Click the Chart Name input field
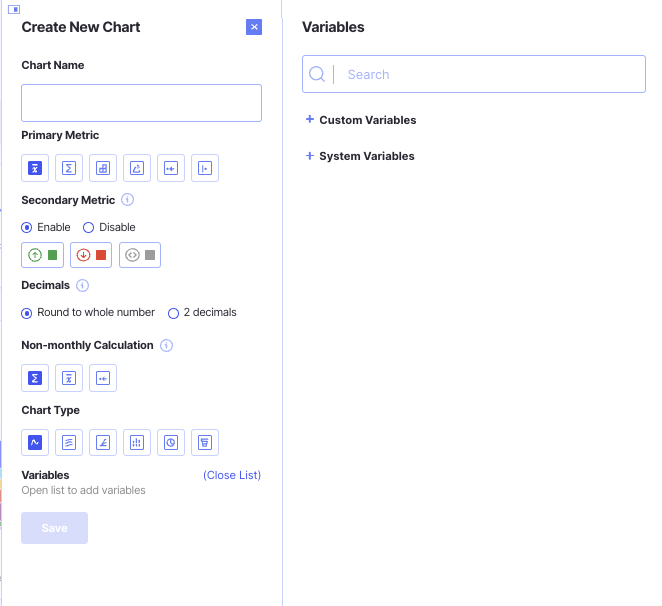This screenshot has height=606, width=662. (x=141, y=103)
